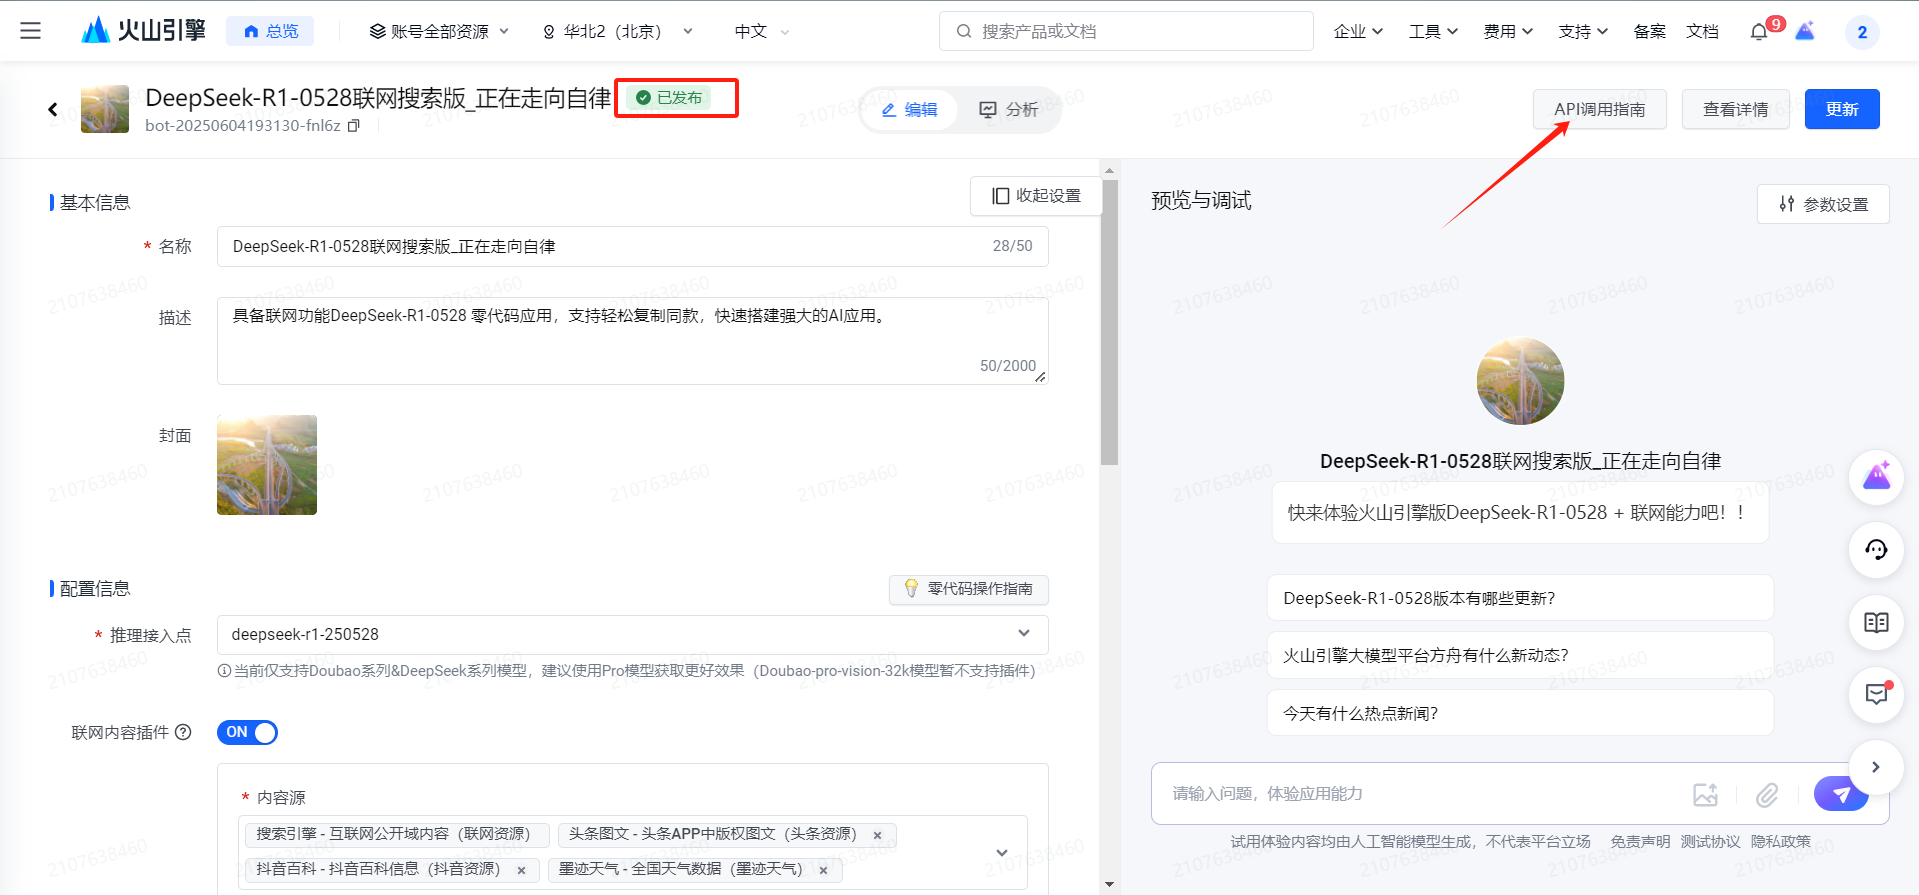Toggle the 联网内容插件 switch off

[247, 732]
